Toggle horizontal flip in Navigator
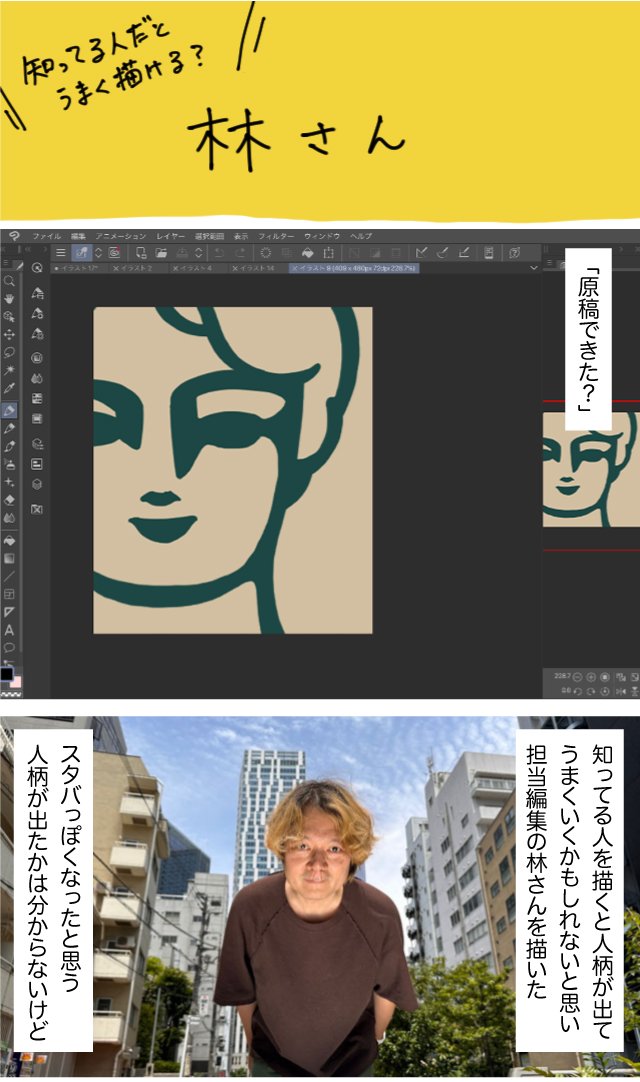640x1082 pixels. [620, 691]
